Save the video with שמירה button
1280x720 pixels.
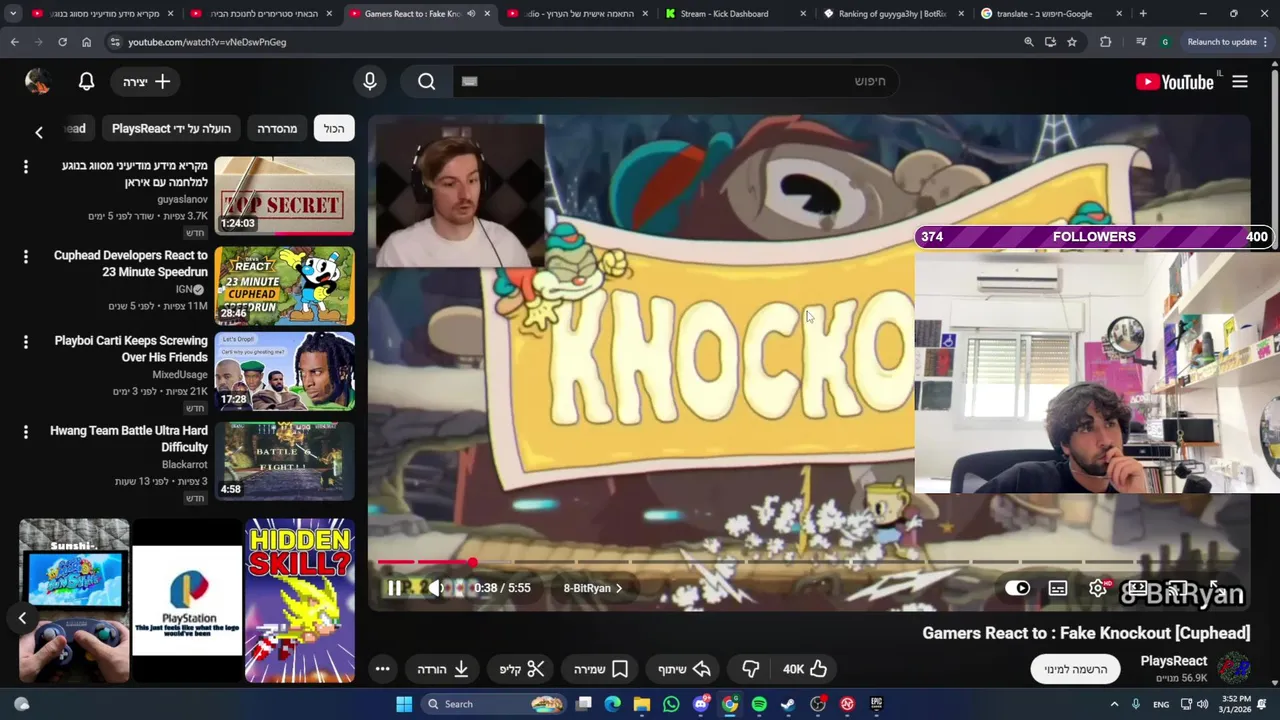(601, 669)
